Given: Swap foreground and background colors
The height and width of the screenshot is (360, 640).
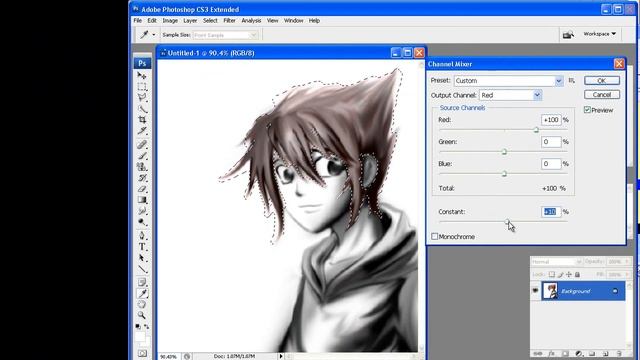Looking at the screenshot, I should tap(147, 327).
